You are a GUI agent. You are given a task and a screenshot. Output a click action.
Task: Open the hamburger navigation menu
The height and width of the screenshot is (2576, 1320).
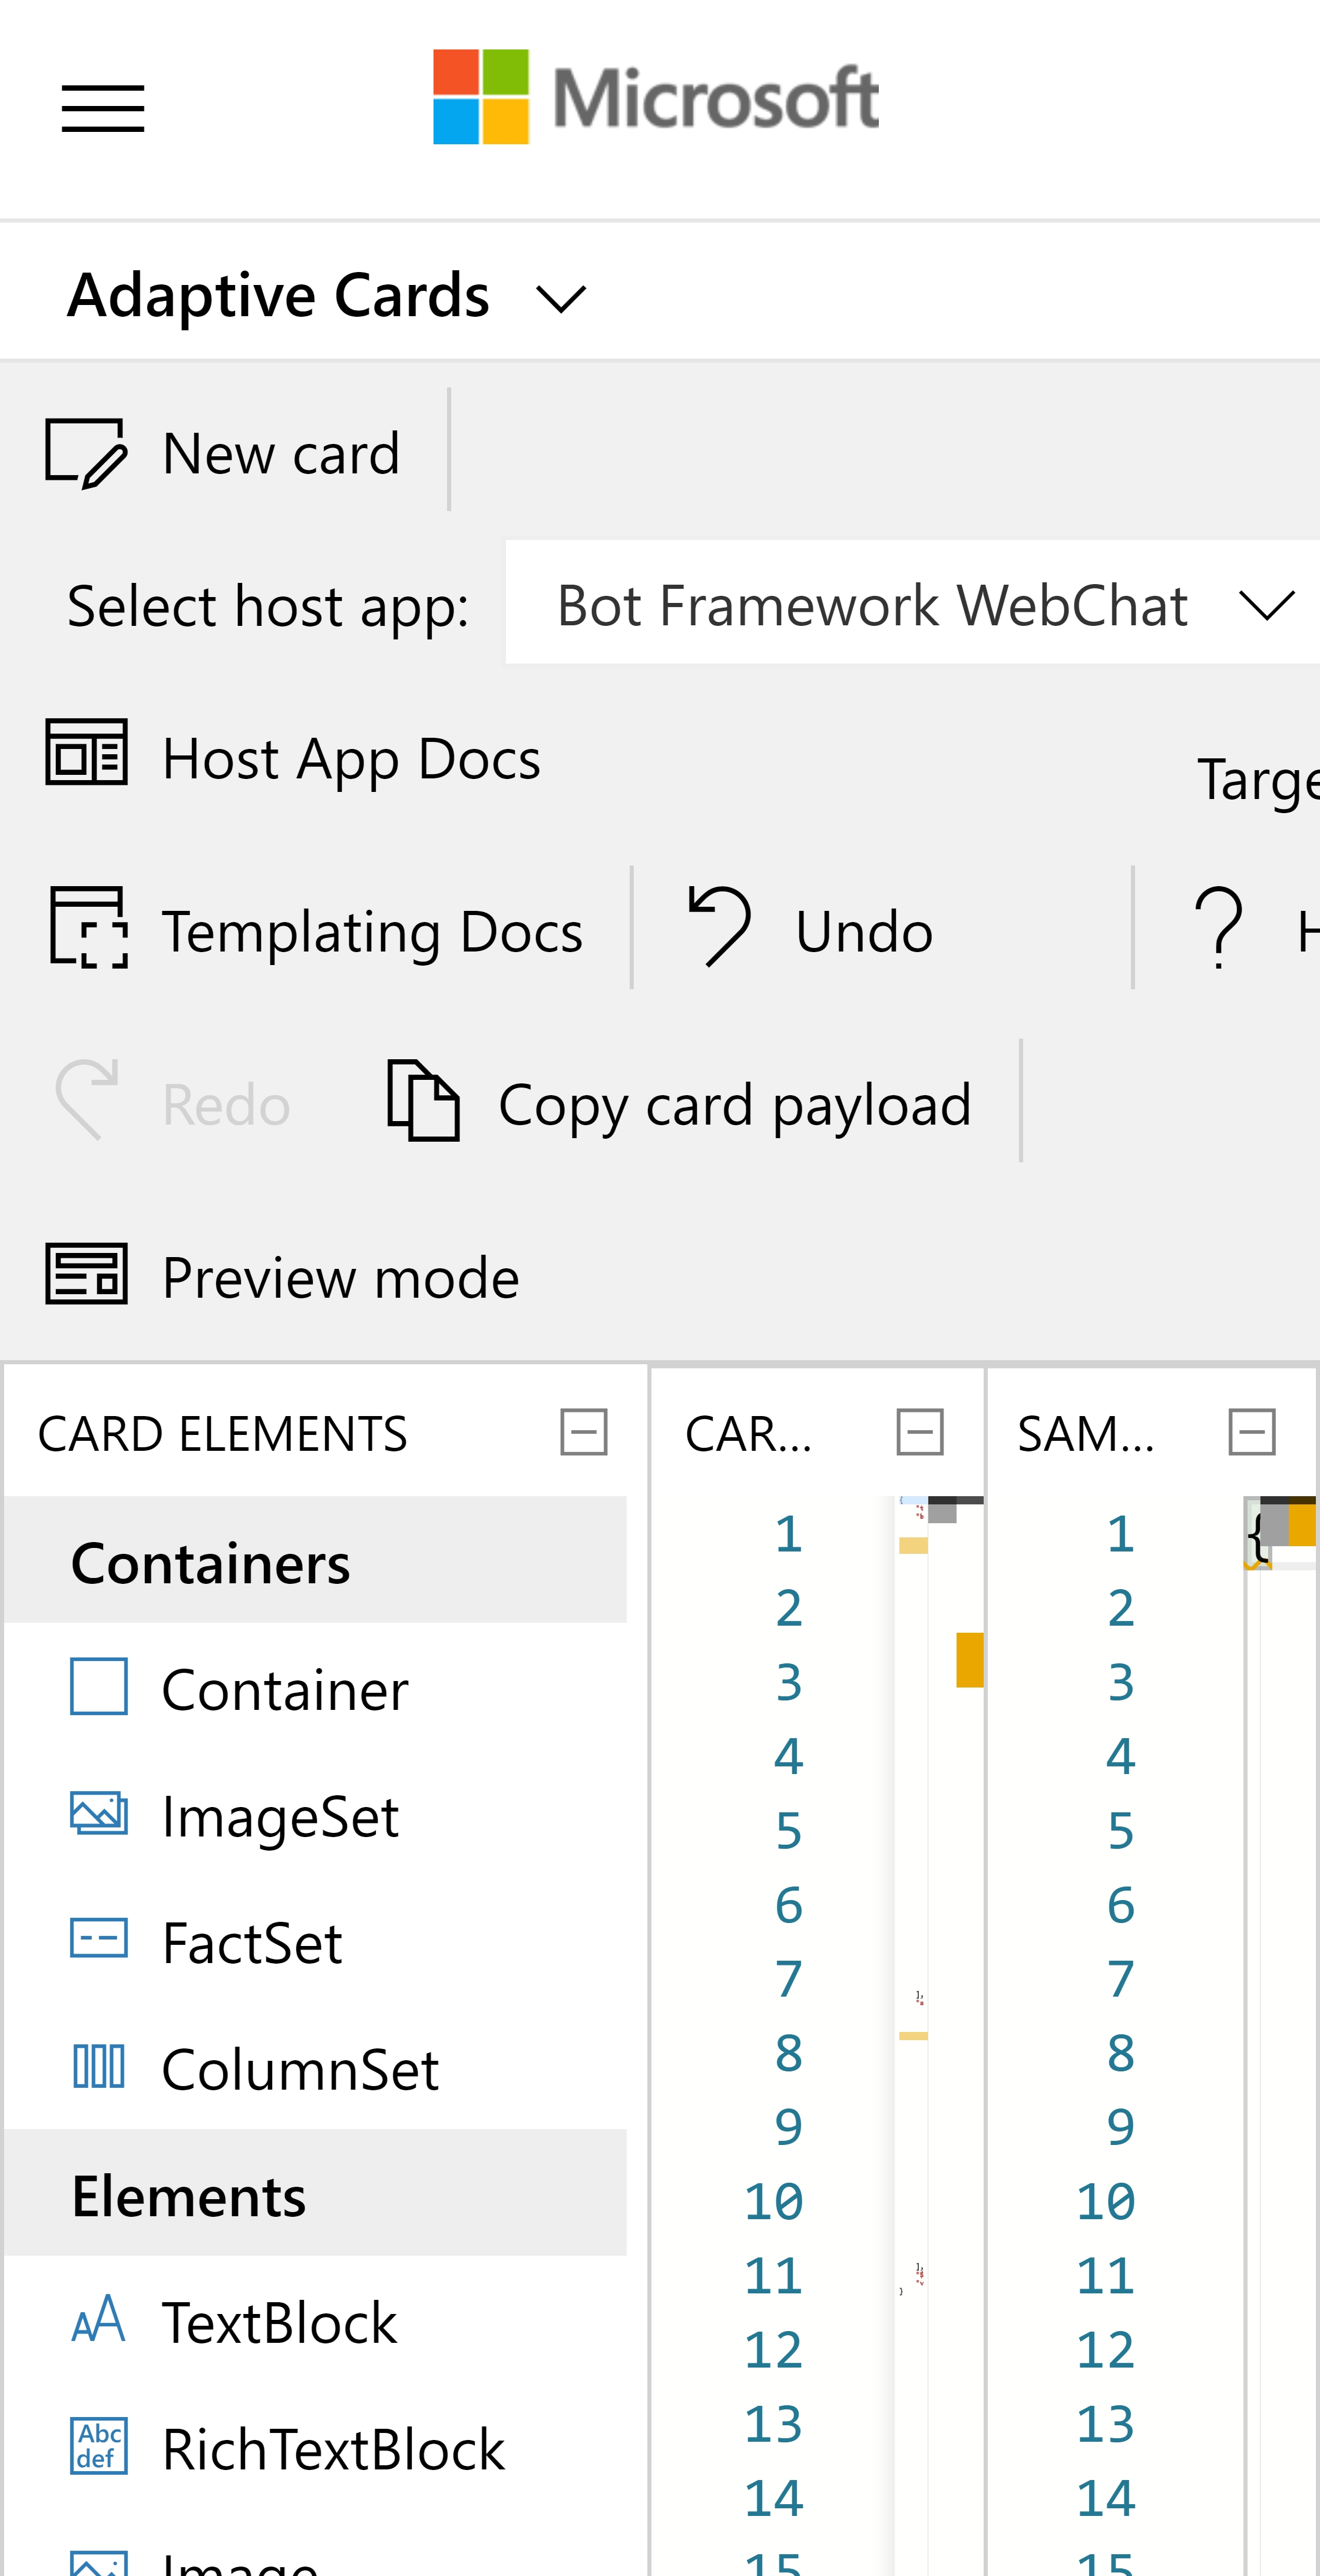coord(103,108)
